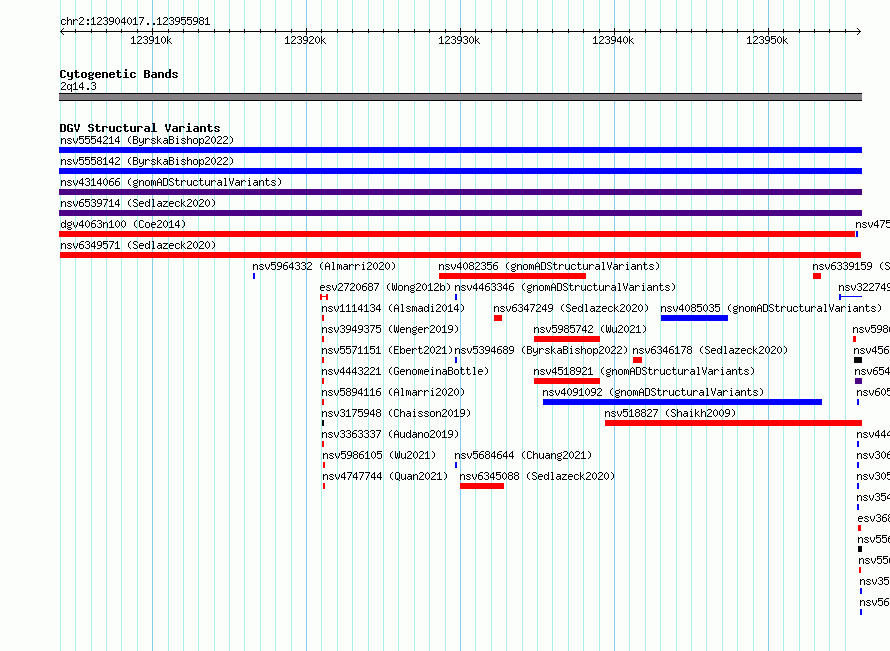Click the nsv518827 (Shaikh2009) label
This screenshot has height=651, width=890.
pos(670,413)
